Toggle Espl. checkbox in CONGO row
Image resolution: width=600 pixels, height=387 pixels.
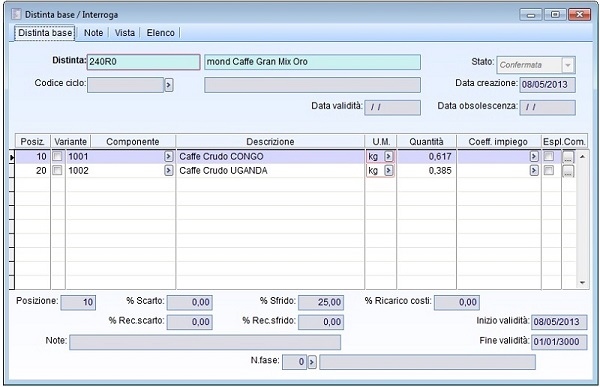click(549, 156)
